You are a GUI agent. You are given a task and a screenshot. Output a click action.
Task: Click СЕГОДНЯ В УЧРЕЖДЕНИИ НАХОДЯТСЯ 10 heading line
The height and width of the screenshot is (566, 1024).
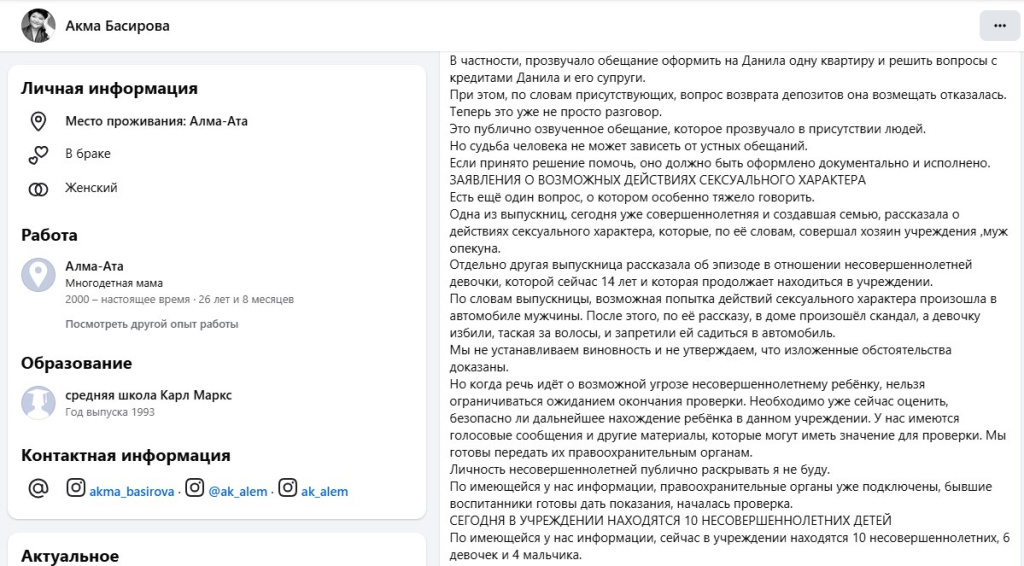click(x=670, y=521)
